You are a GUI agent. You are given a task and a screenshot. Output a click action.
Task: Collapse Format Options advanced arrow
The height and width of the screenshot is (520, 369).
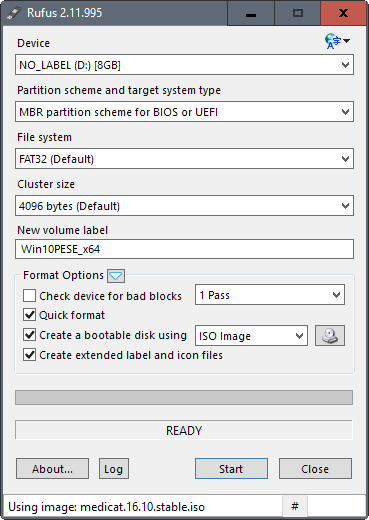tap(116, 276)
